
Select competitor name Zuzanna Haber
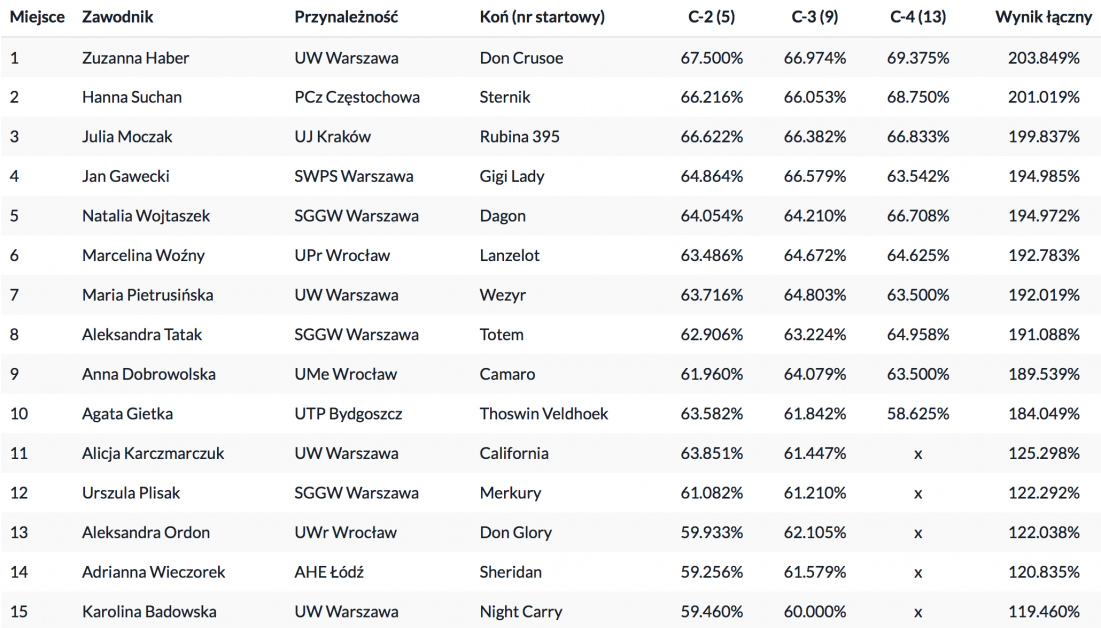click(x=135, y=58)
